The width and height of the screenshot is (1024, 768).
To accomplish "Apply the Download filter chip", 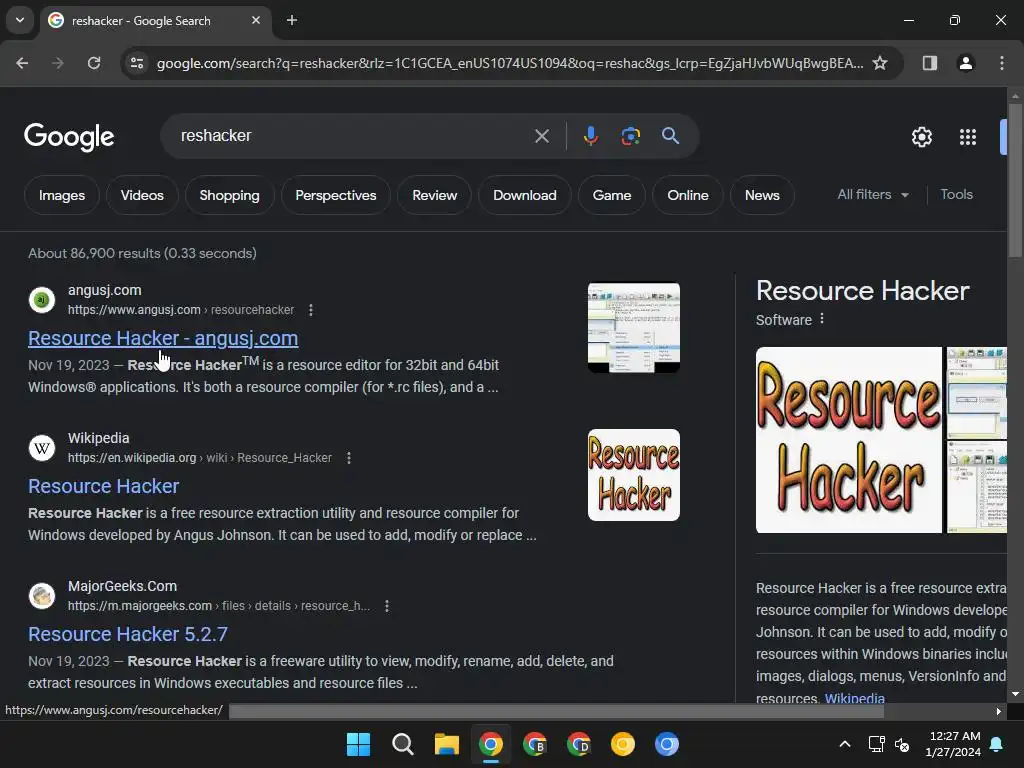I will tap(525, 195).
